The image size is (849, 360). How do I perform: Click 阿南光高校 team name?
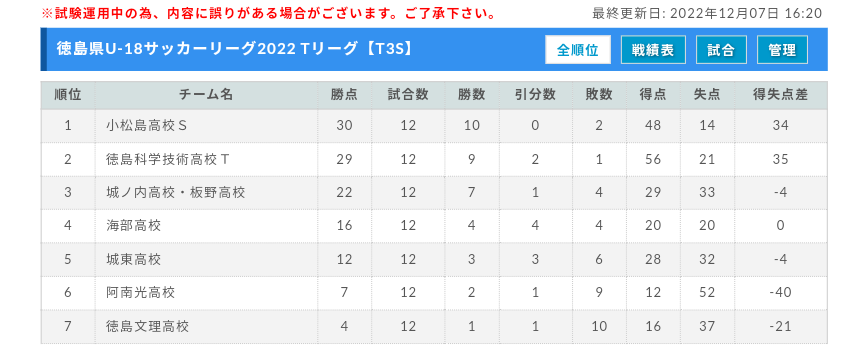(x=141, y=293)
